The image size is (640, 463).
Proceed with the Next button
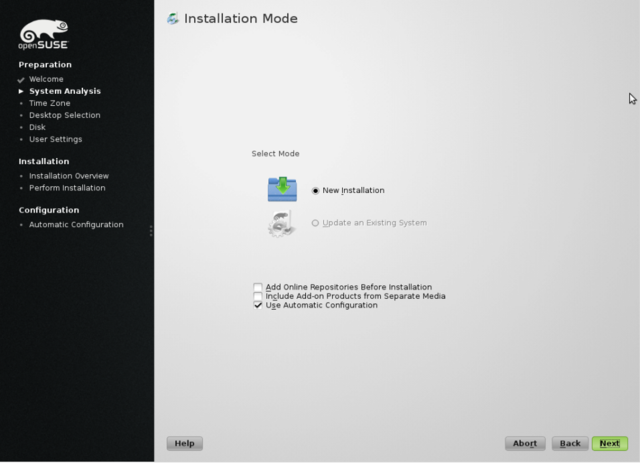pyautogui.click(x=610, y=443)
